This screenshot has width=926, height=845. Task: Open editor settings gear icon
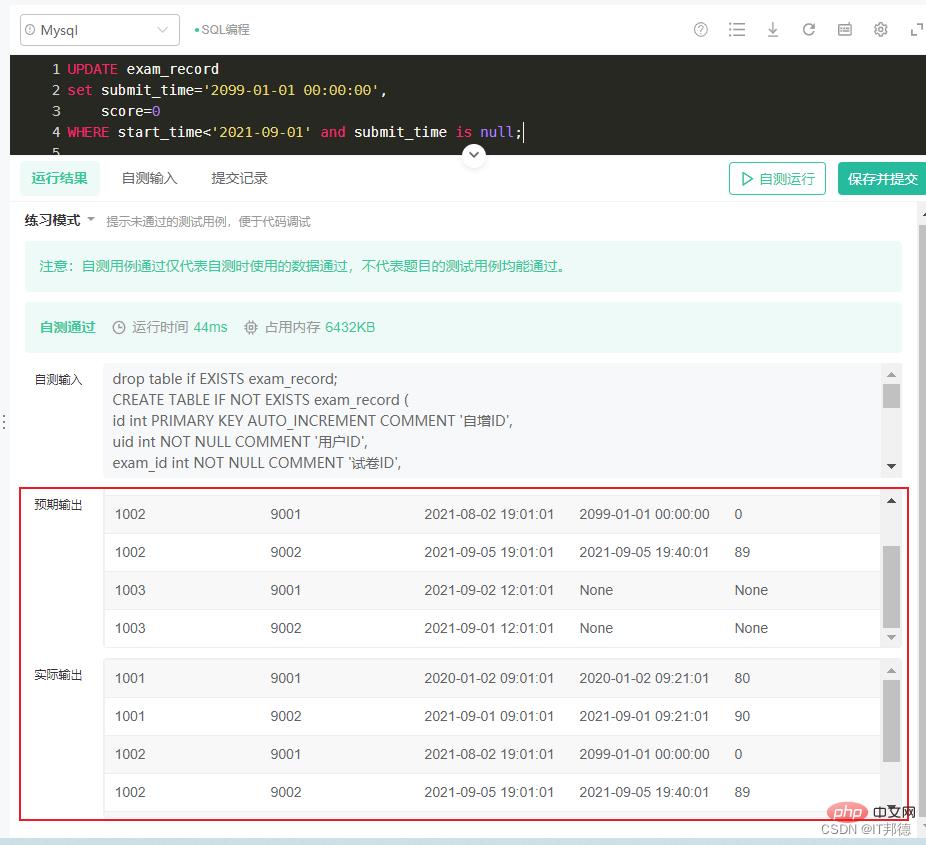(881, 30)
